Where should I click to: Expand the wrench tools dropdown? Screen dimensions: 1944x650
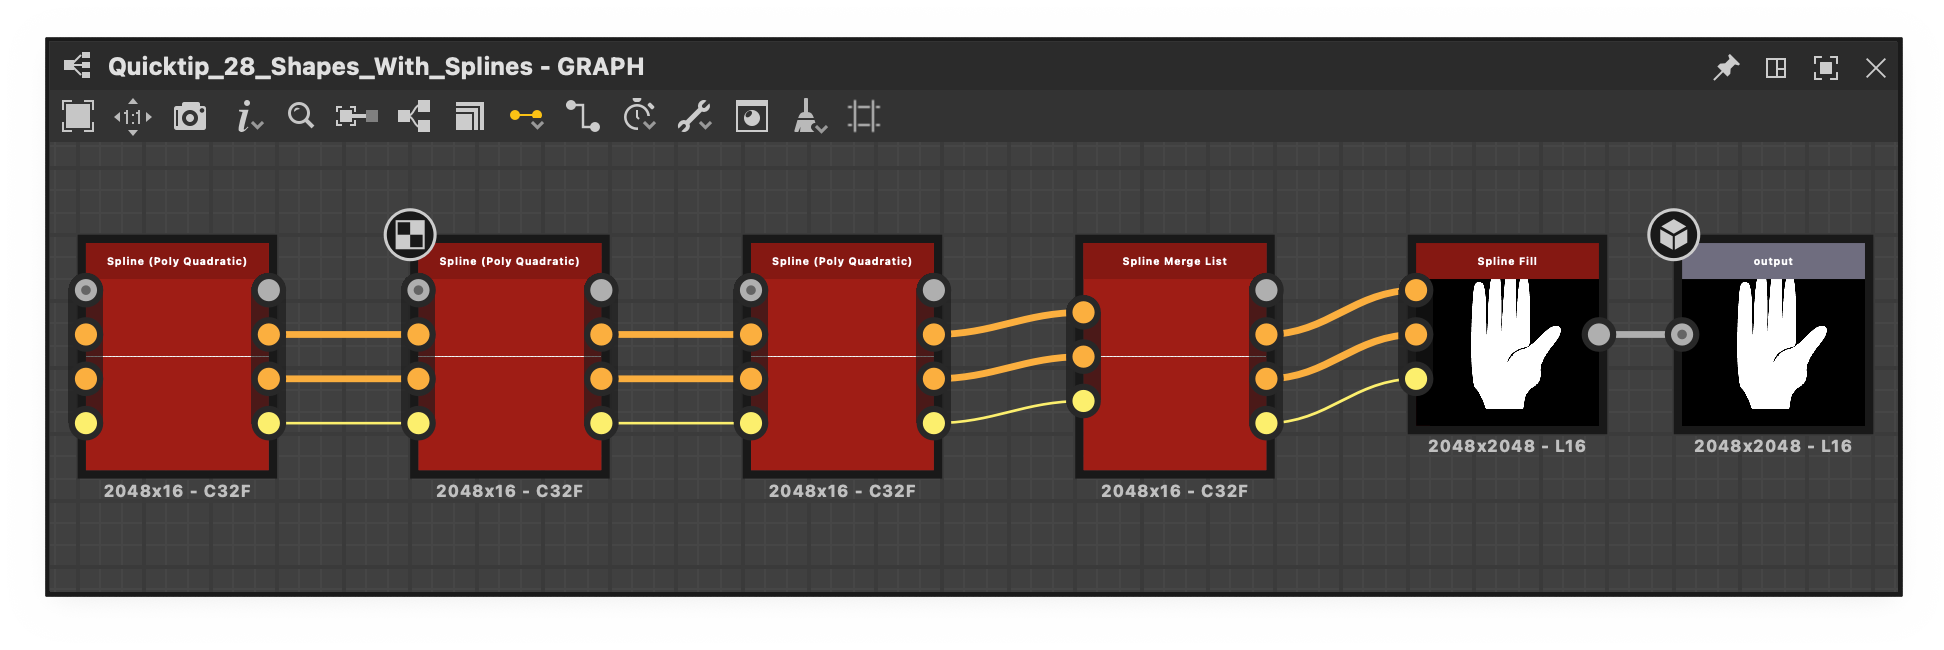(694, 117)
